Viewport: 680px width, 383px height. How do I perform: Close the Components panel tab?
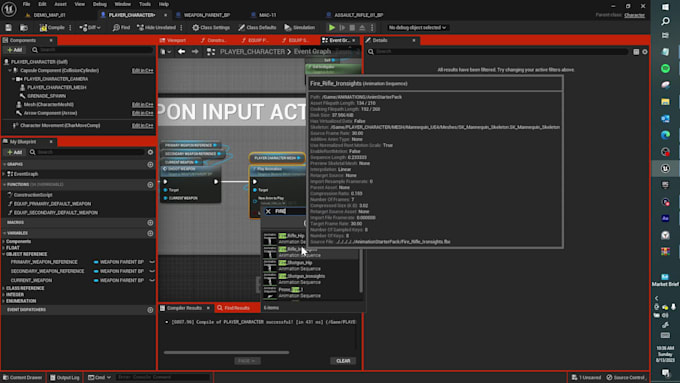click(x=51, y=40)
